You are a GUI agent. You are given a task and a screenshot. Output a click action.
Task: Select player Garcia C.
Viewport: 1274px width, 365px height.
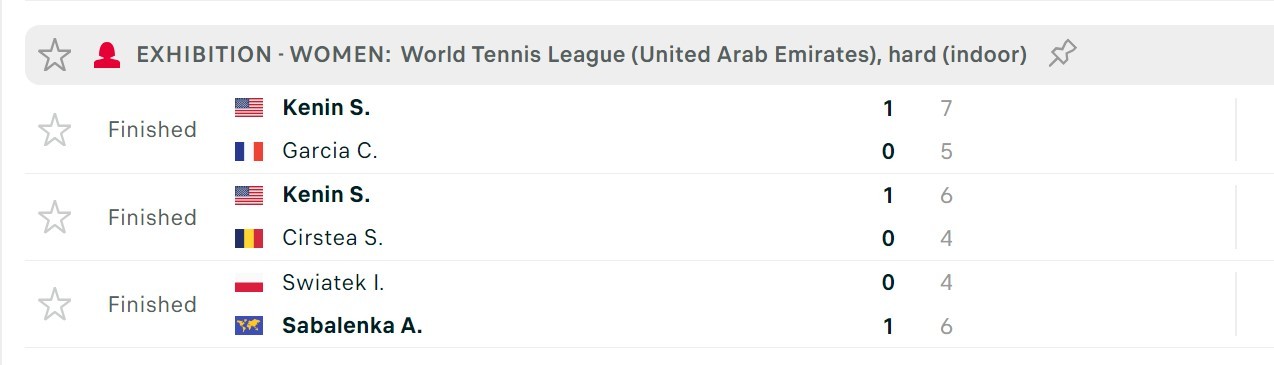point(330,151)
